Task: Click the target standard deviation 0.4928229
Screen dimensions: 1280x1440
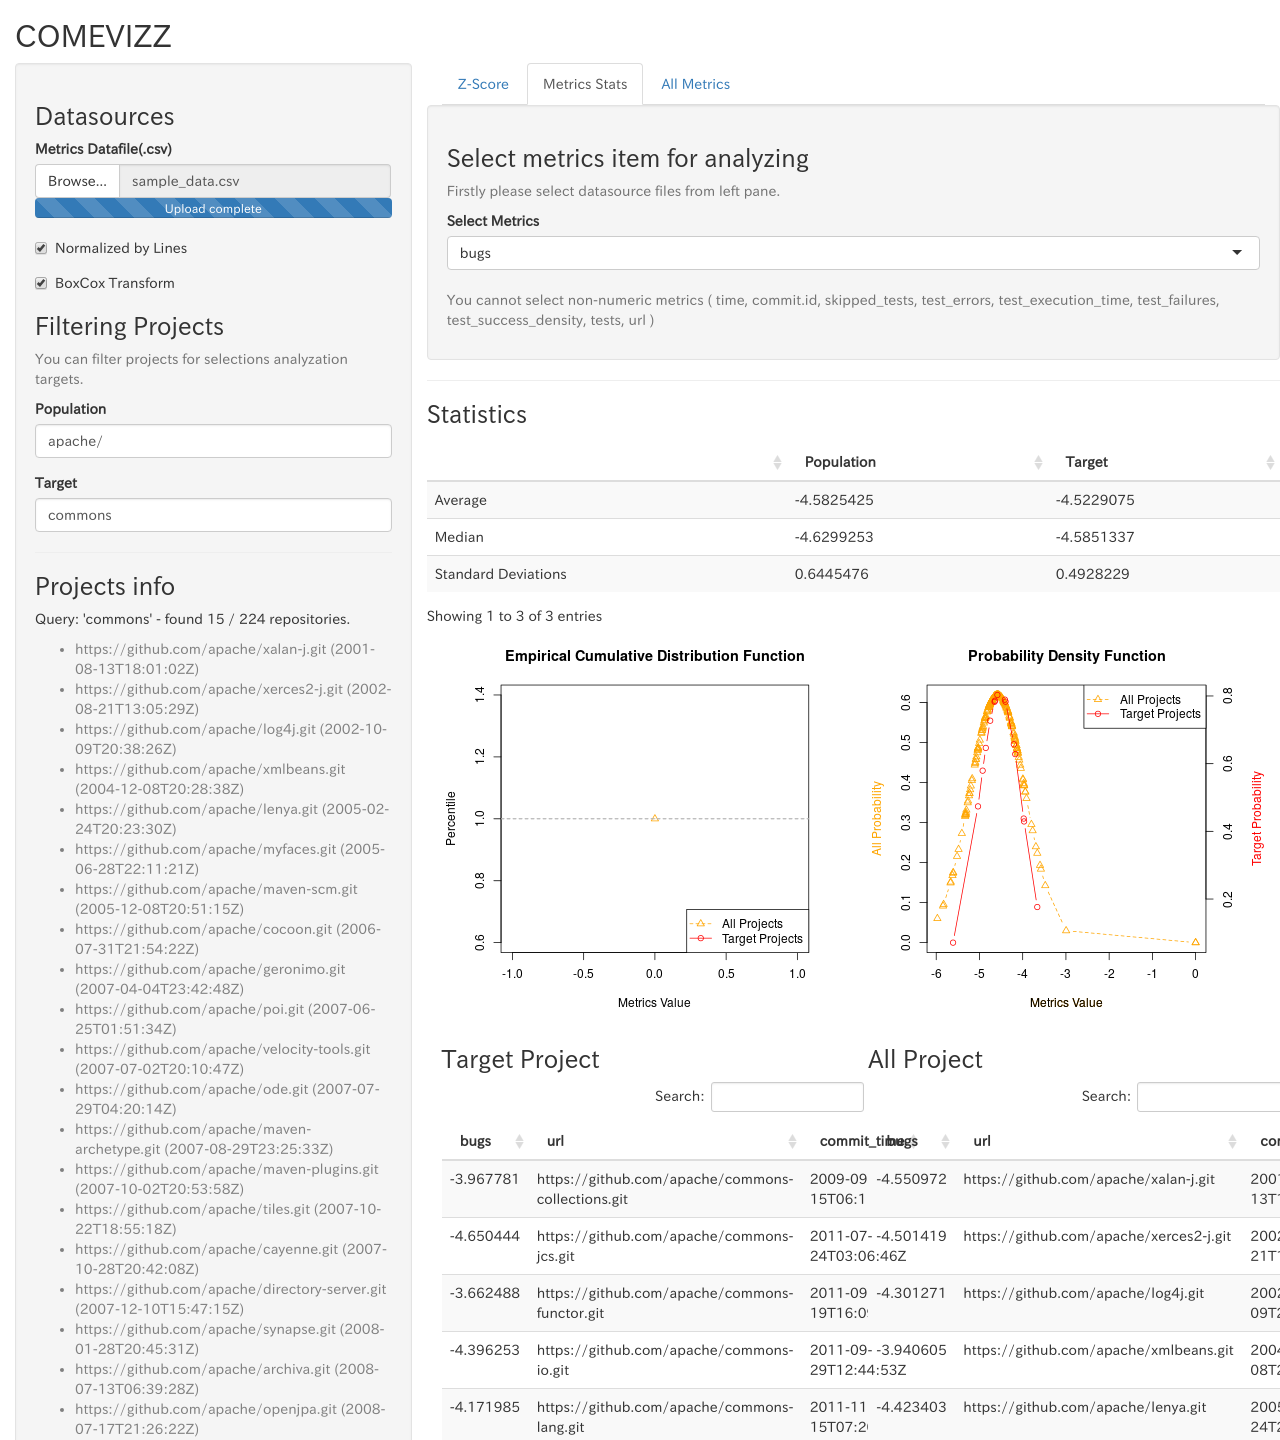Action: coord(1092,574)
